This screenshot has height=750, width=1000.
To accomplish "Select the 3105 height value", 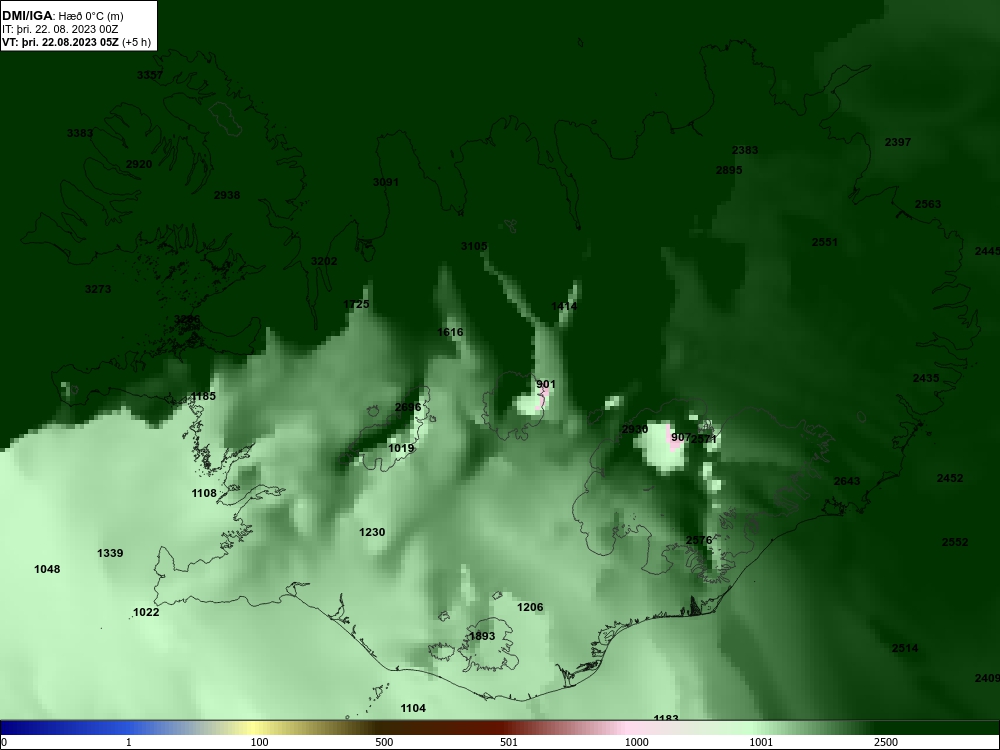I will tap(474, 246).
